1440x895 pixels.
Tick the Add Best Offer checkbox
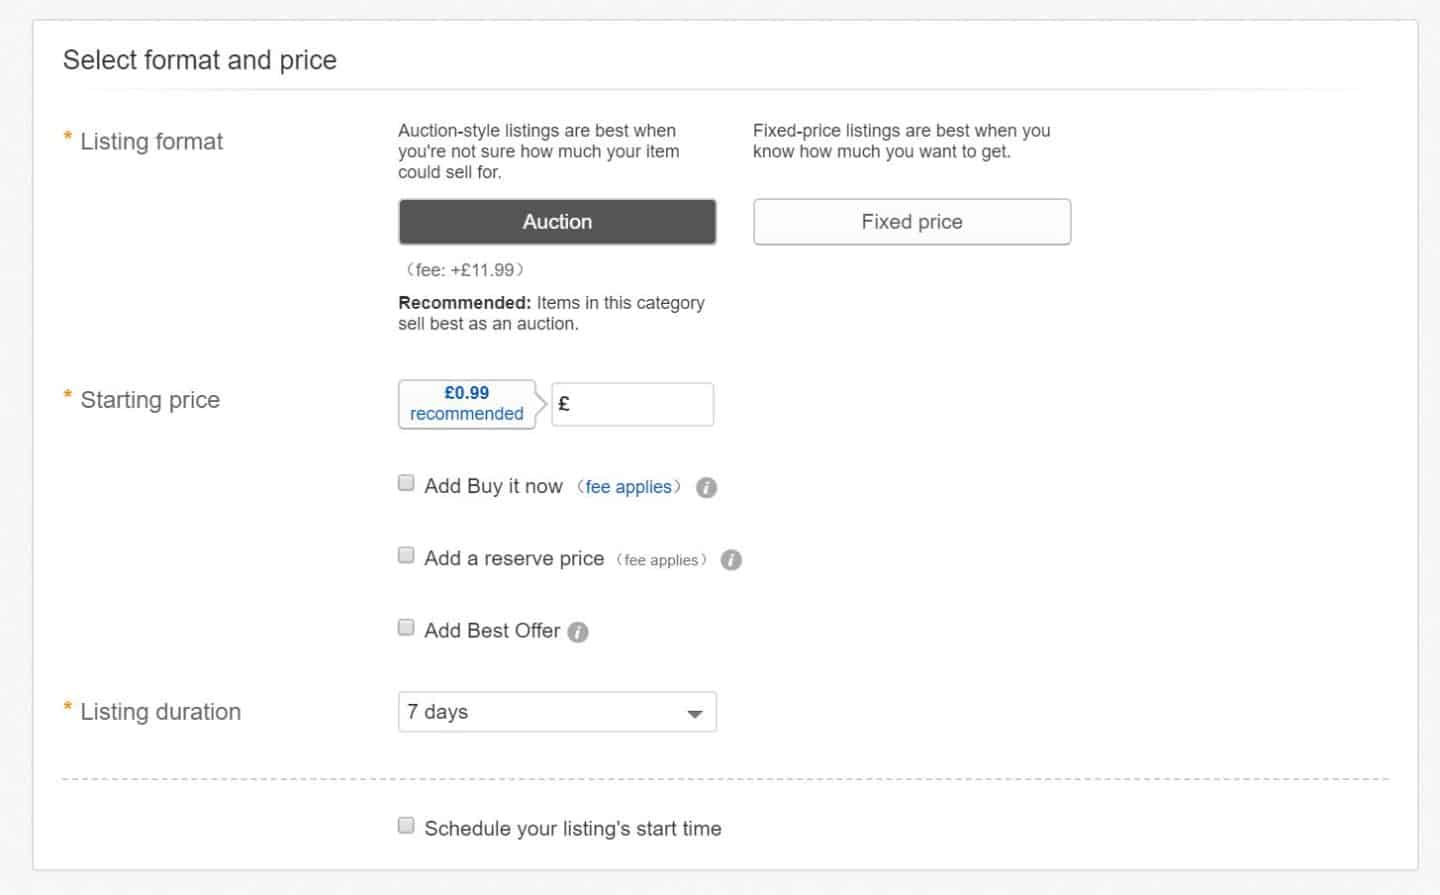point(406,627)
